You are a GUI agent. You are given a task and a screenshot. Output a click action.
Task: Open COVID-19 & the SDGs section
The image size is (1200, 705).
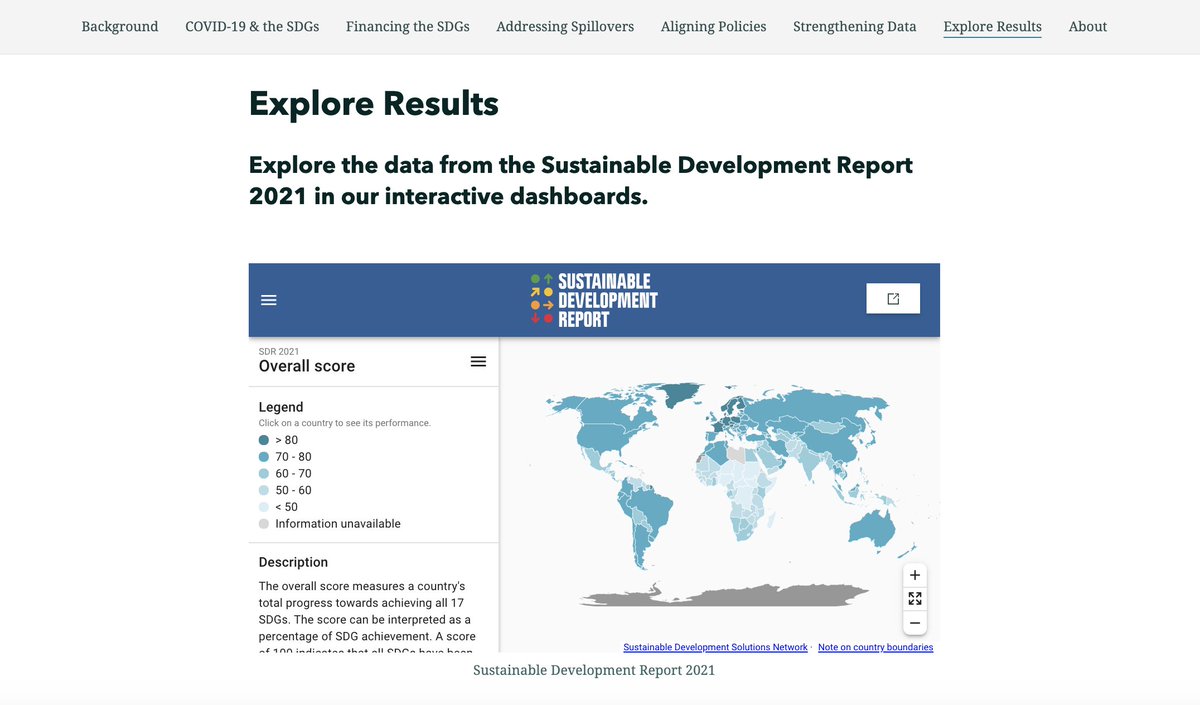pyautogui.click(x=252, y=27)
